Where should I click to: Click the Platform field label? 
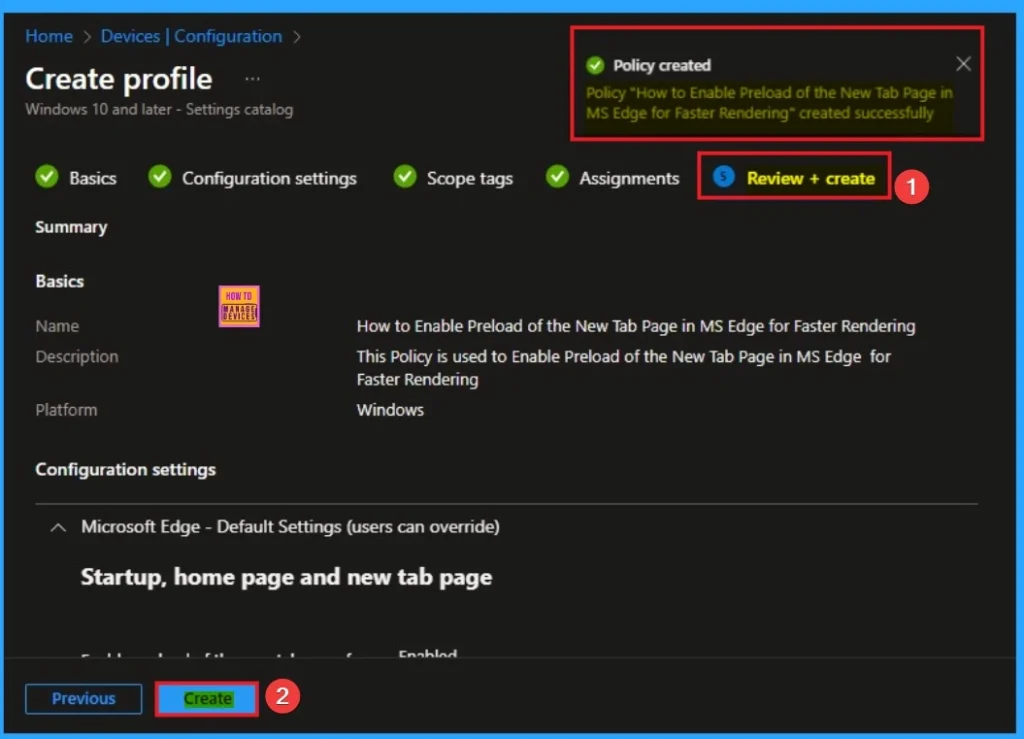point(66,410)
